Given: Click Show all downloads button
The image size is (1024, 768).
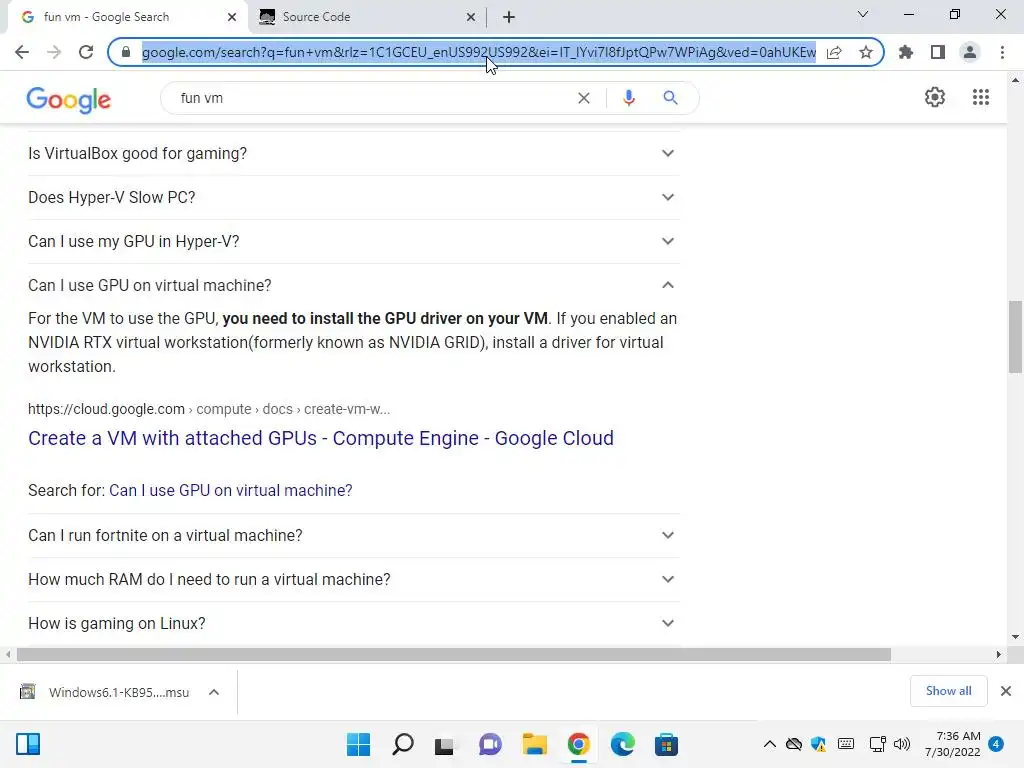Looking at the screenshot, I should (948, 691).
